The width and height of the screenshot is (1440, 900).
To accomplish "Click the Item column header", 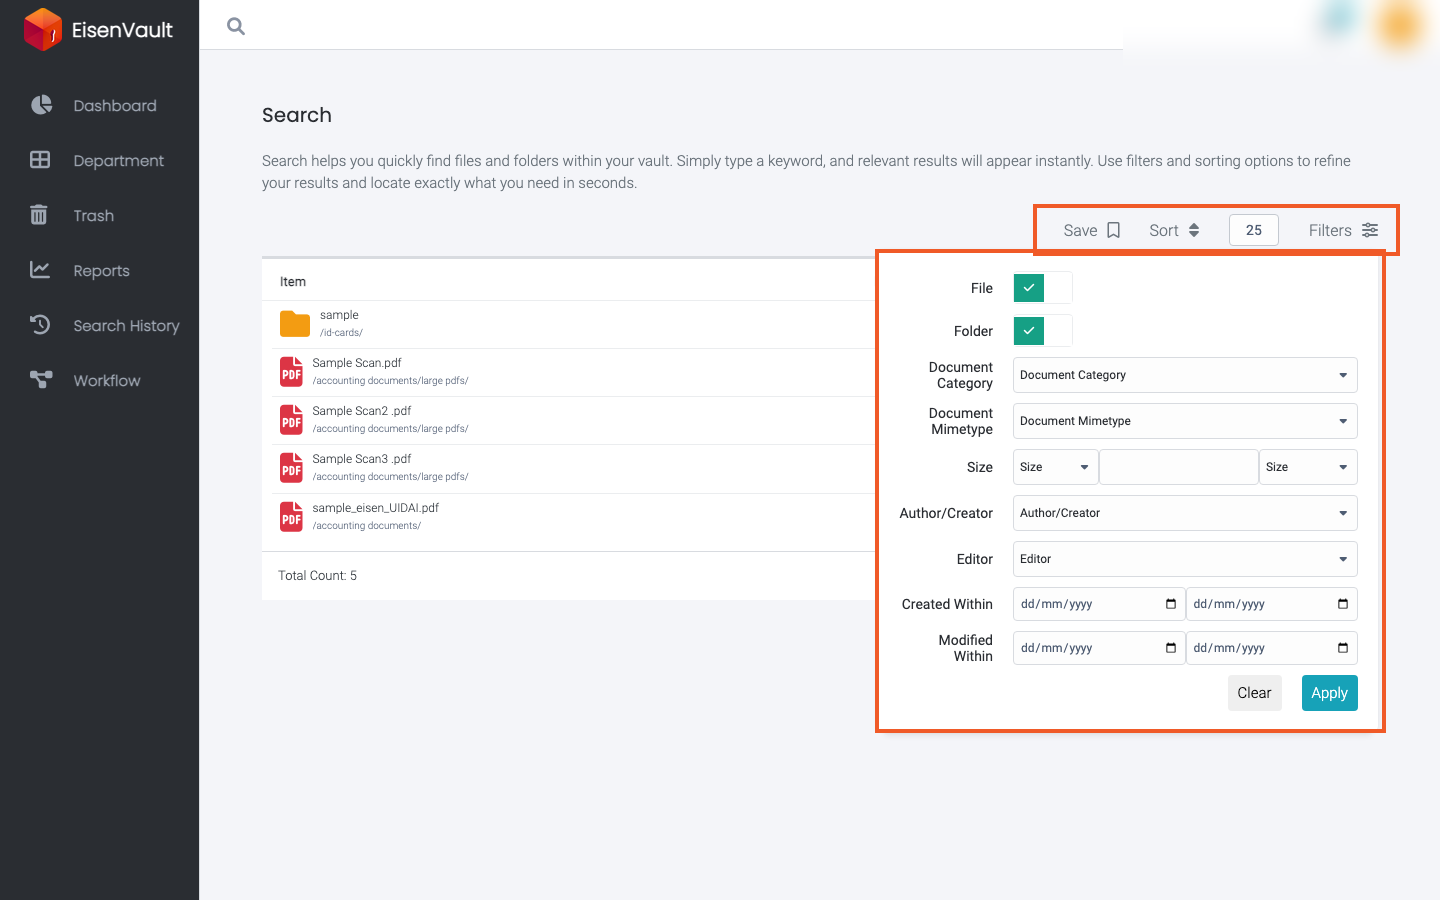I will 293,282.
